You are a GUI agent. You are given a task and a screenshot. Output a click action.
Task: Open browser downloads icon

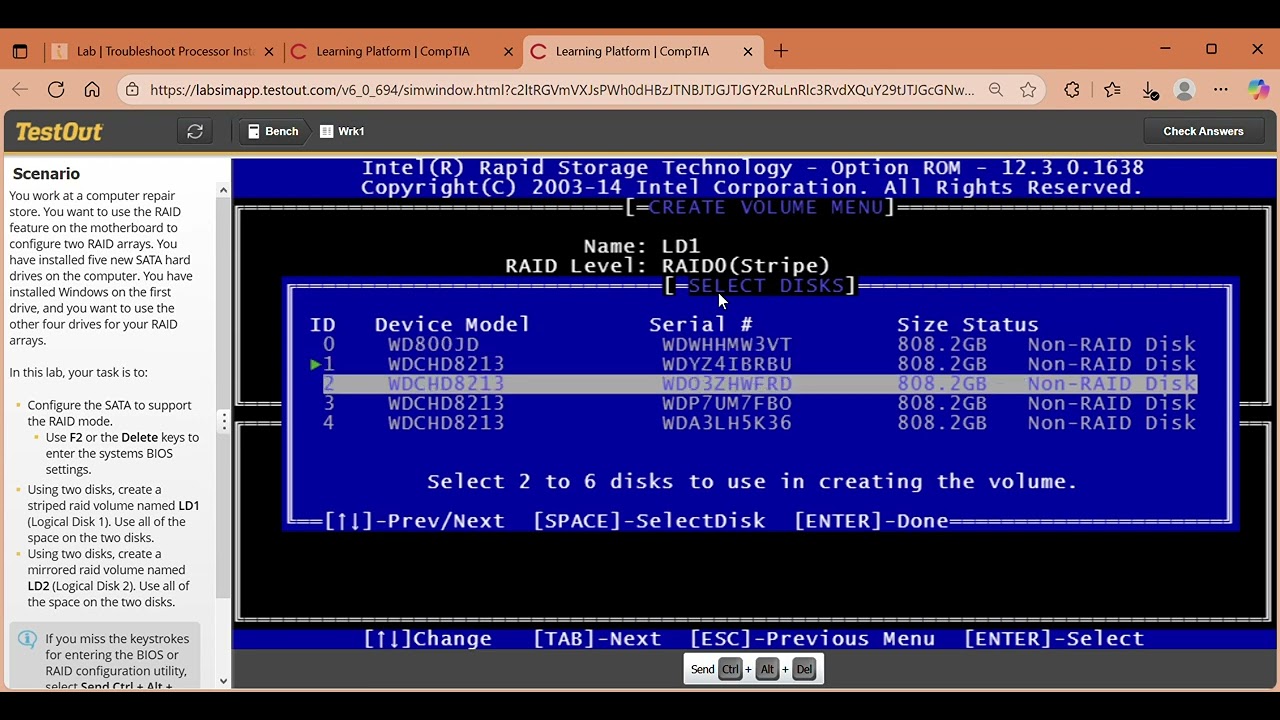[x=1150, y=90]
